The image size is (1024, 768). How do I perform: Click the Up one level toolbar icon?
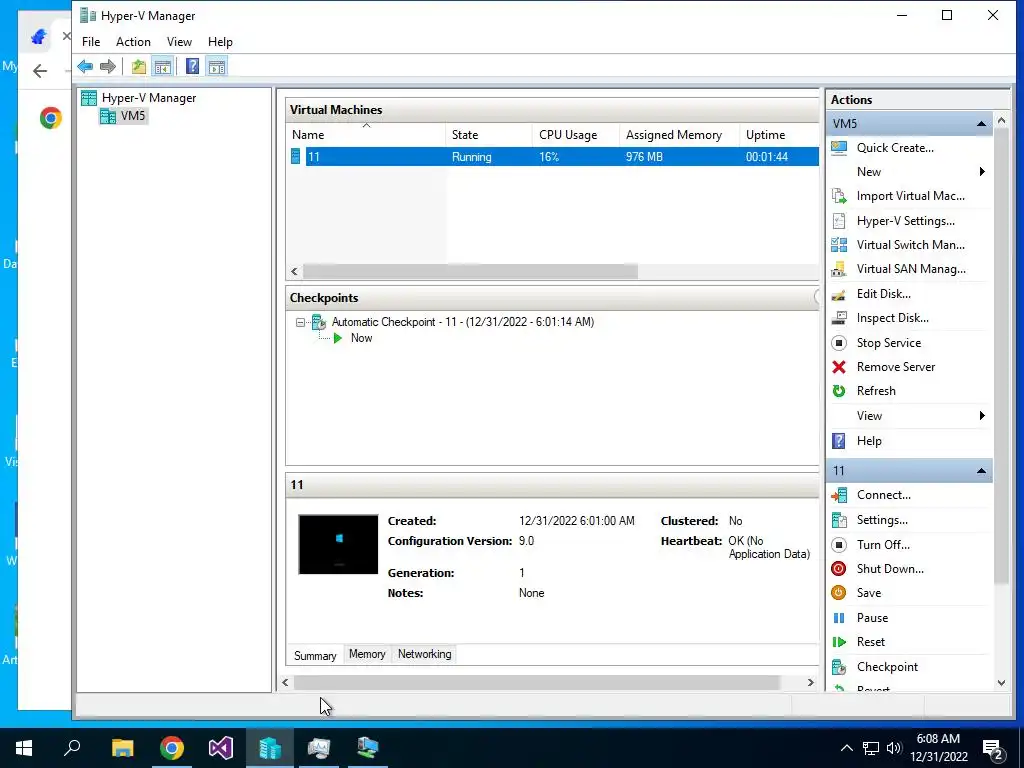point(138,66)
